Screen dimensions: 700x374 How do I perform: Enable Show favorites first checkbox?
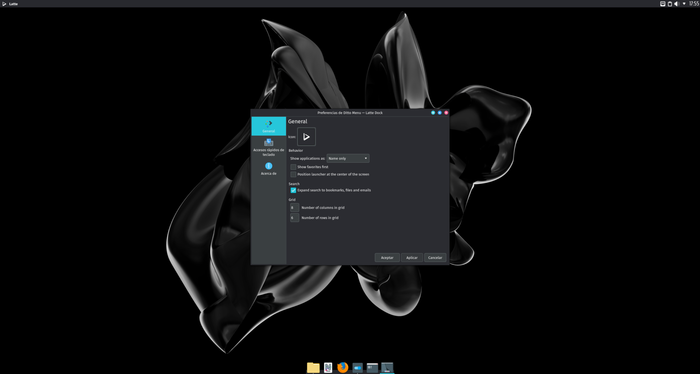pyautogui.click(x=293, y=167)
